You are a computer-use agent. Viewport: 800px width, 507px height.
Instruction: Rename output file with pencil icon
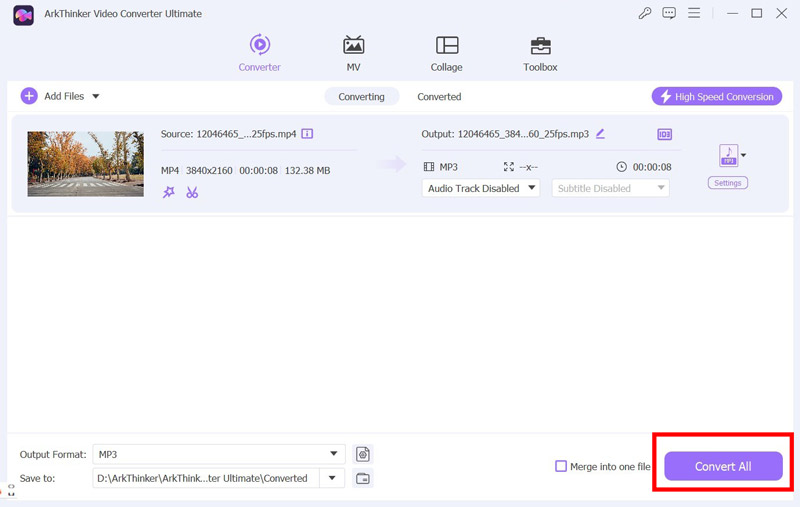tap(601, 134)
